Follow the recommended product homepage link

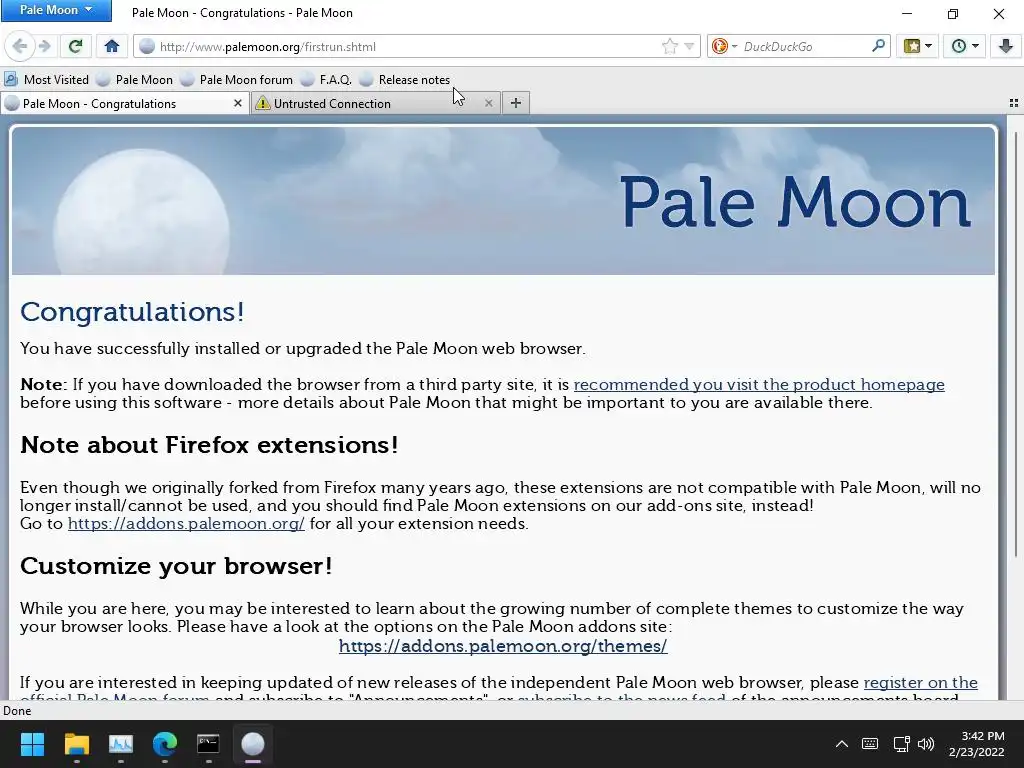point(759,385)
